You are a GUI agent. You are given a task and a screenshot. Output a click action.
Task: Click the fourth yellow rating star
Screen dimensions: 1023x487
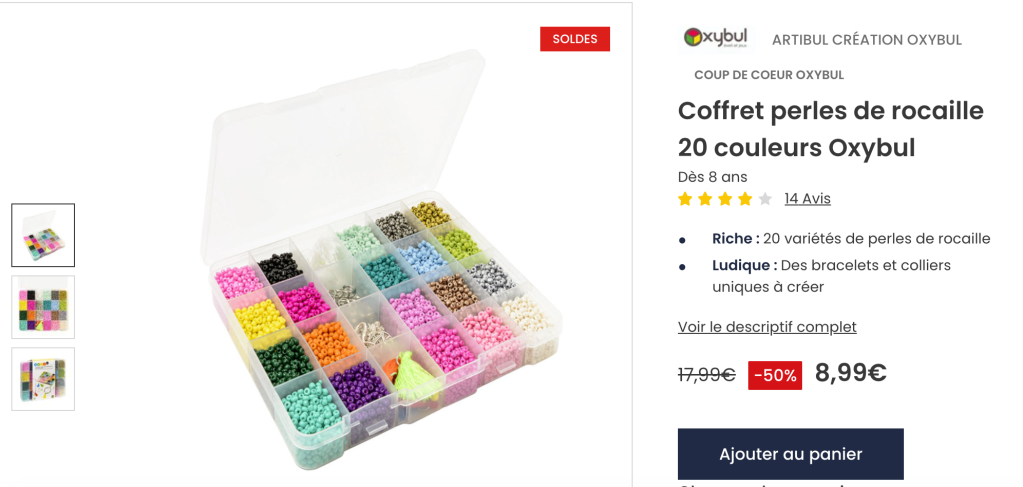pos(745,199)
